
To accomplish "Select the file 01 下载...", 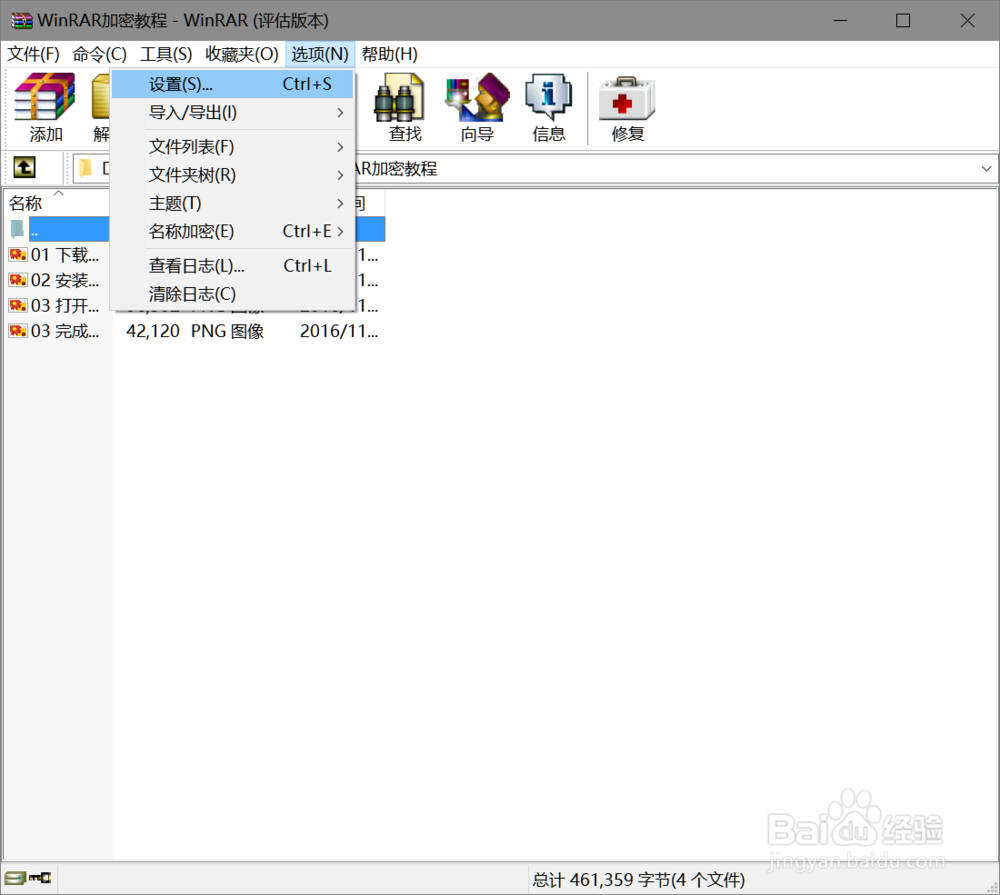I will click(64, 255).
